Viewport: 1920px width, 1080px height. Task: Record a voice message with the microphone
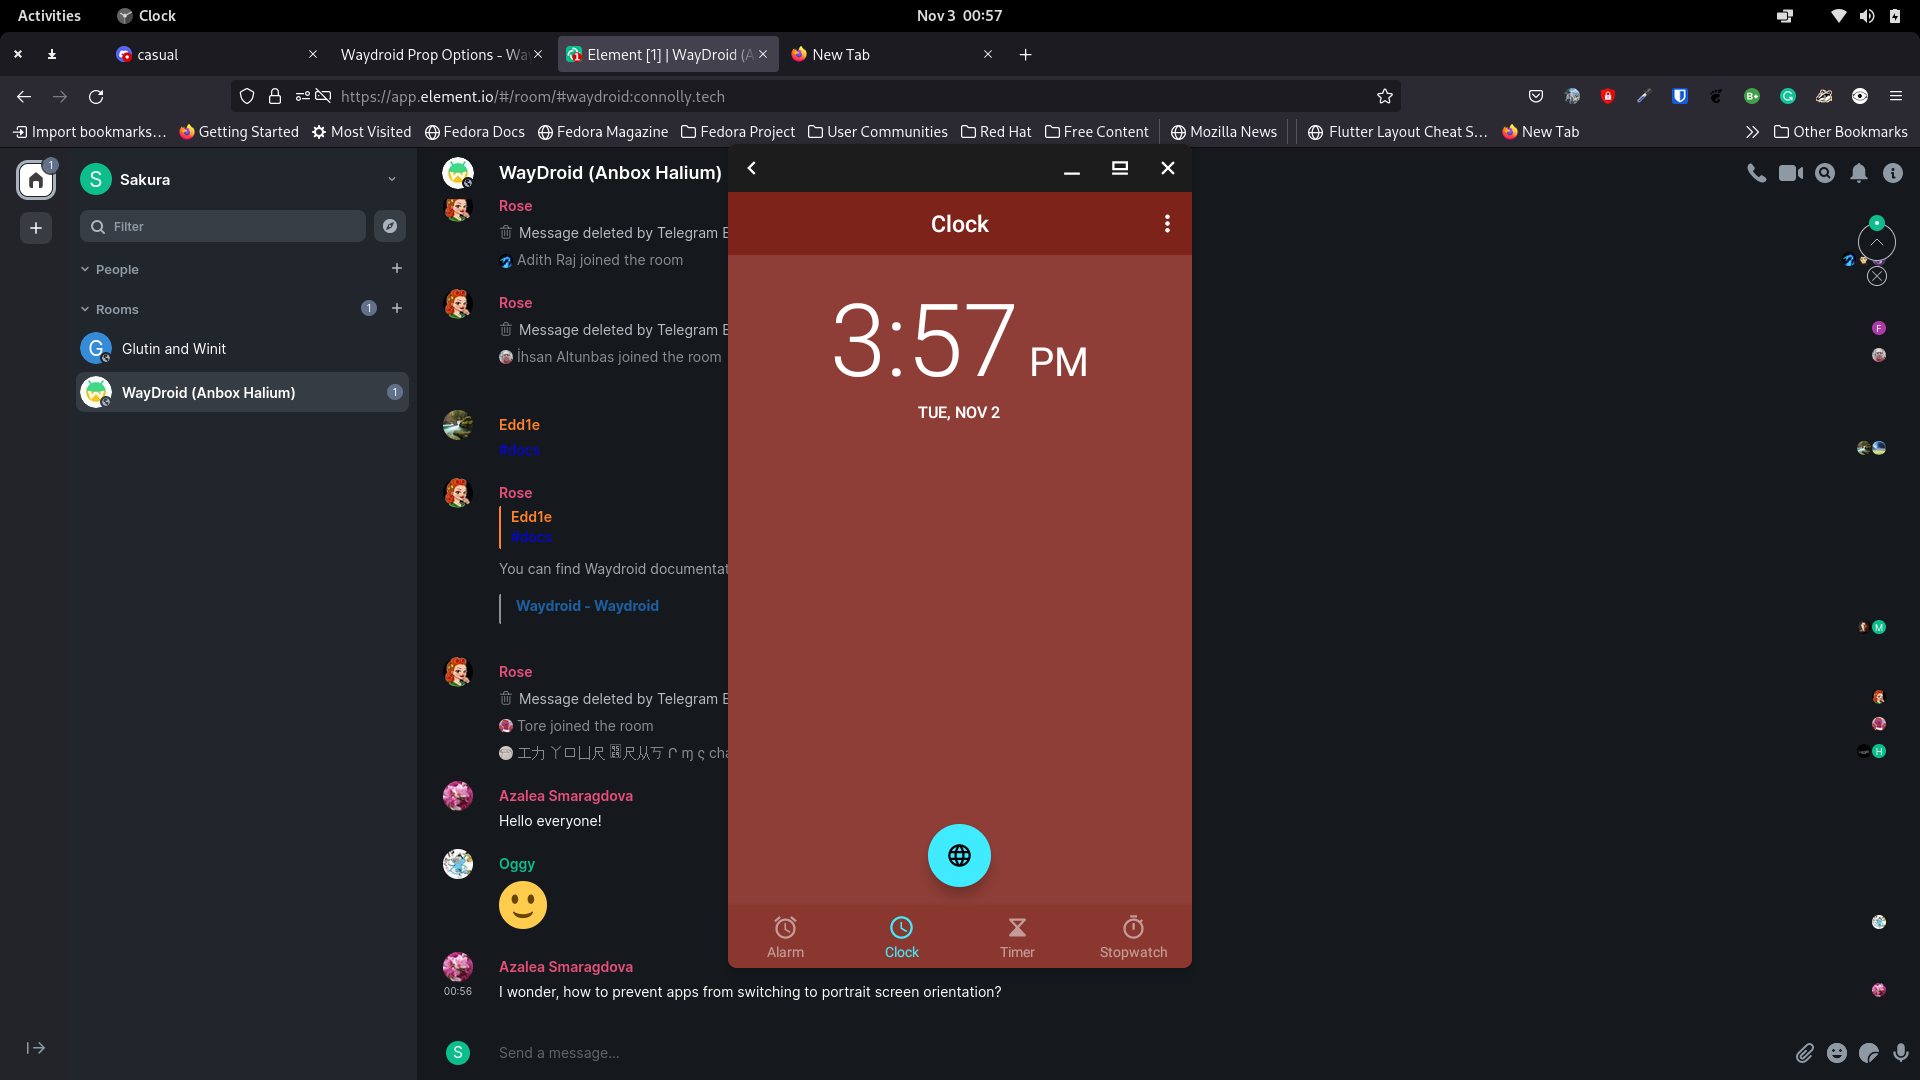click(1899, 1053)
